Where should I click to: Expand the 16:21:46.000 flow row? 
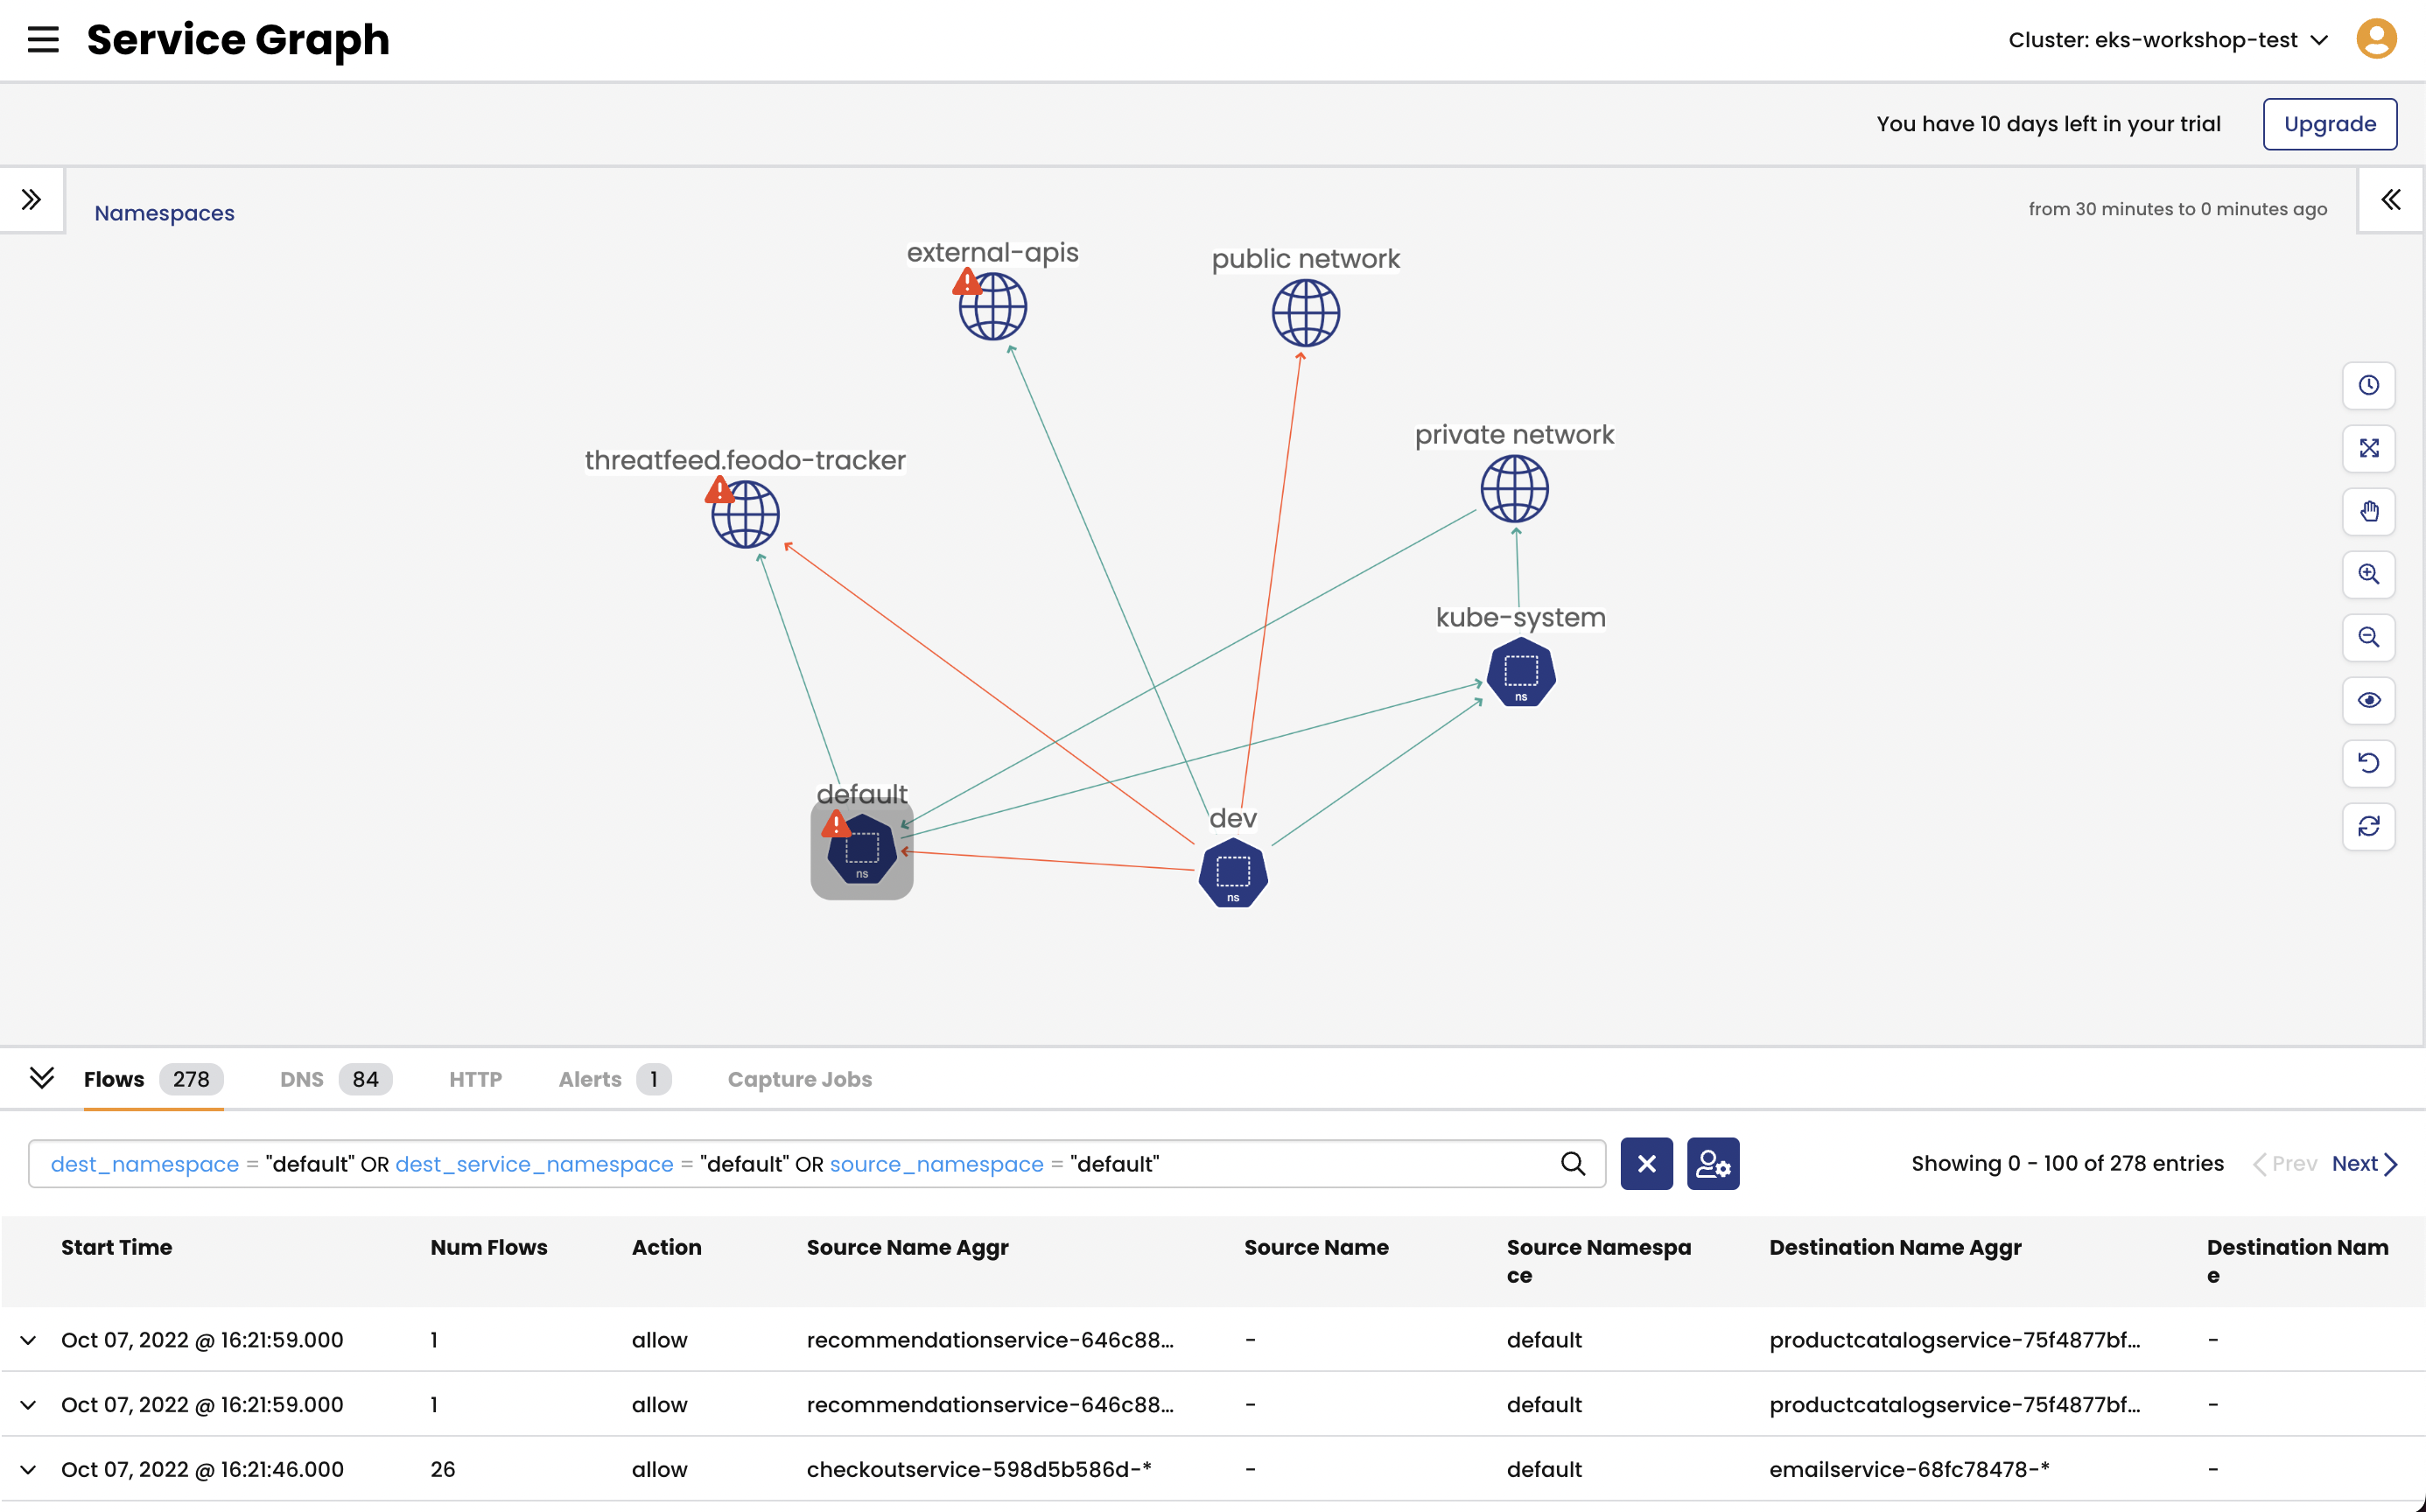(29, 1470)
